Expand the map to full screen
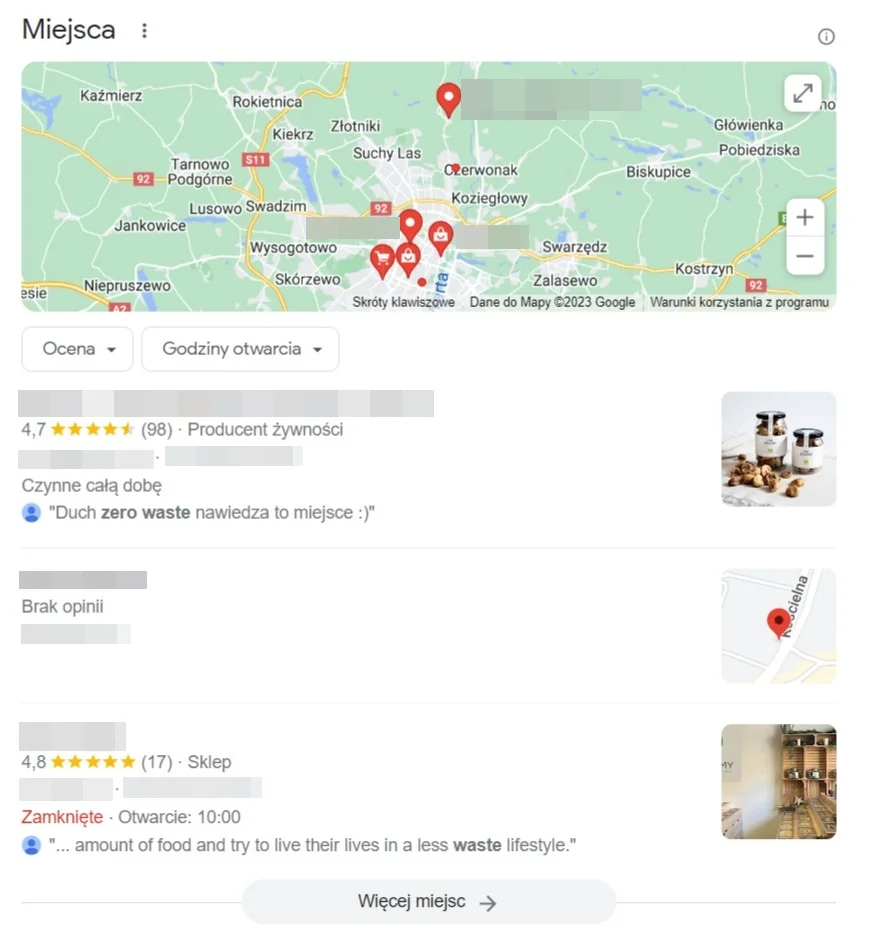The width and height of the screenshot is (871, 948). pos(803,93)
